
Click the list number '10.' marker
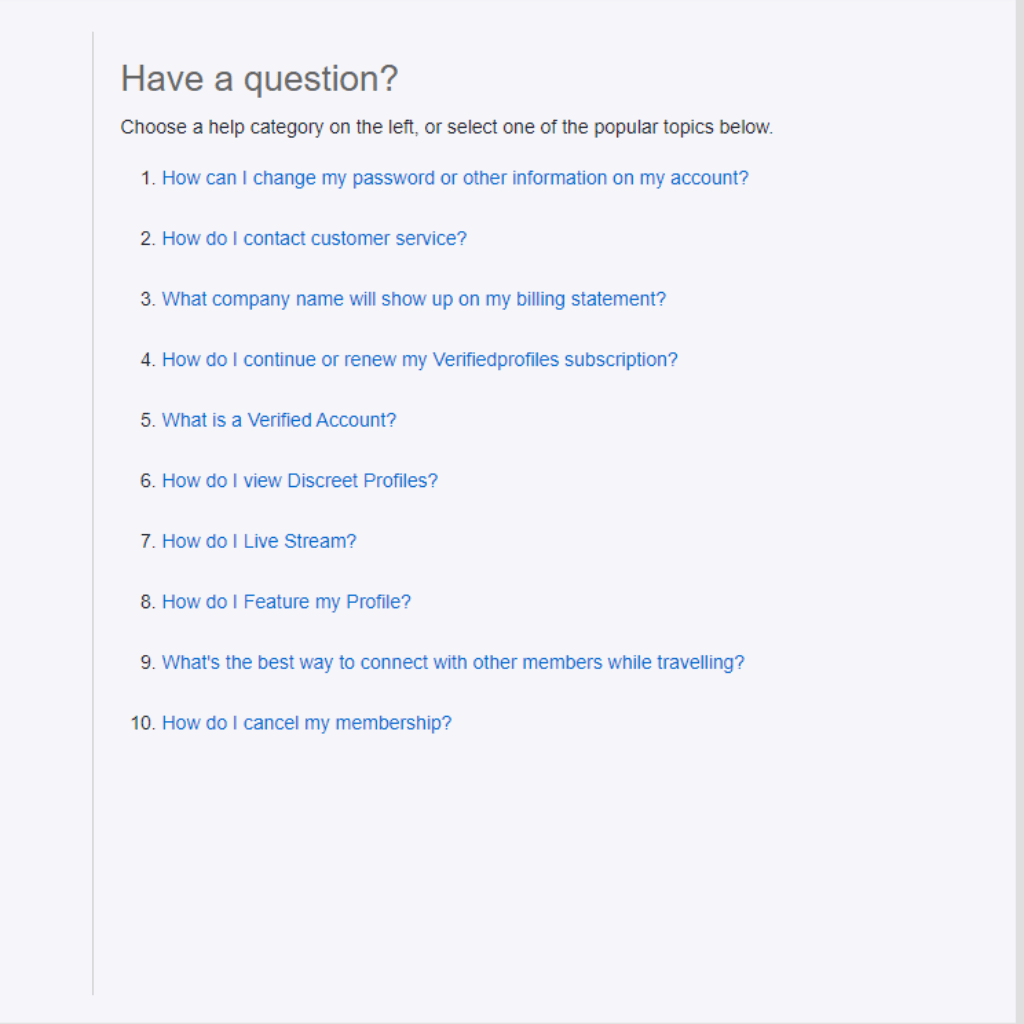tap(144, 723)
